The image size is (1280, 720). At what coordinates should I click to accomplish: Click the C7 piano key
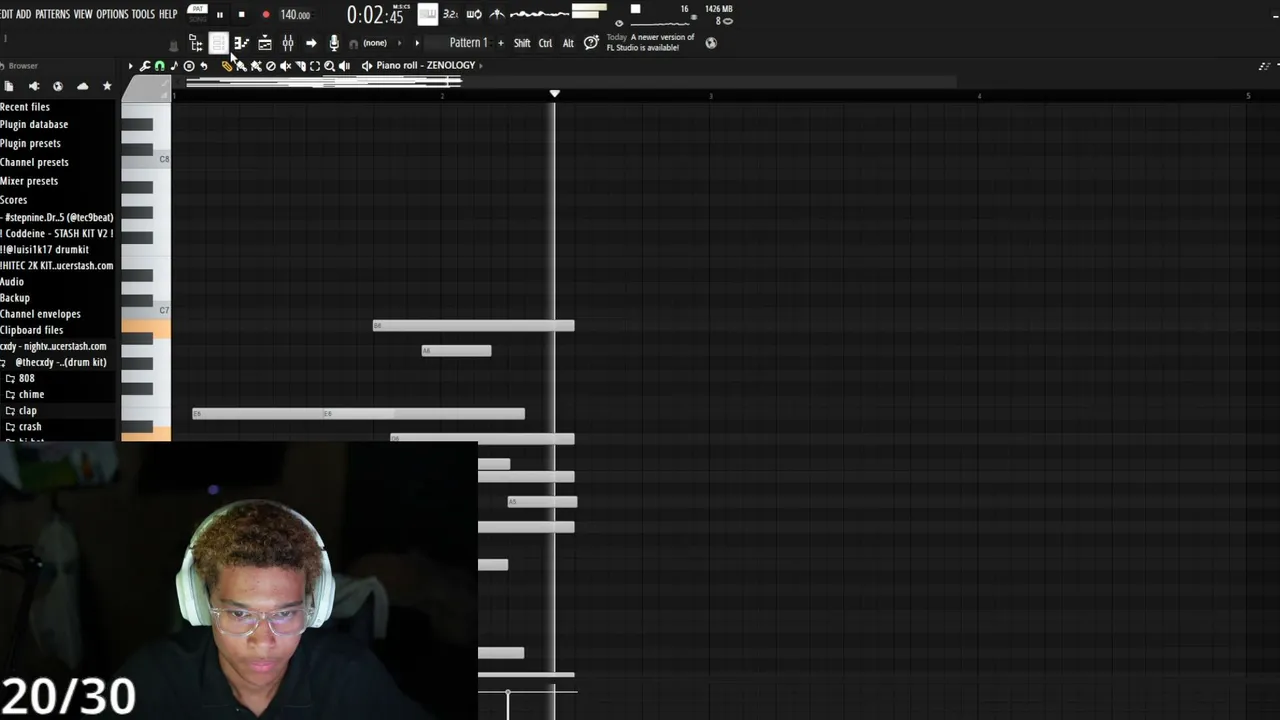point(146,311)
